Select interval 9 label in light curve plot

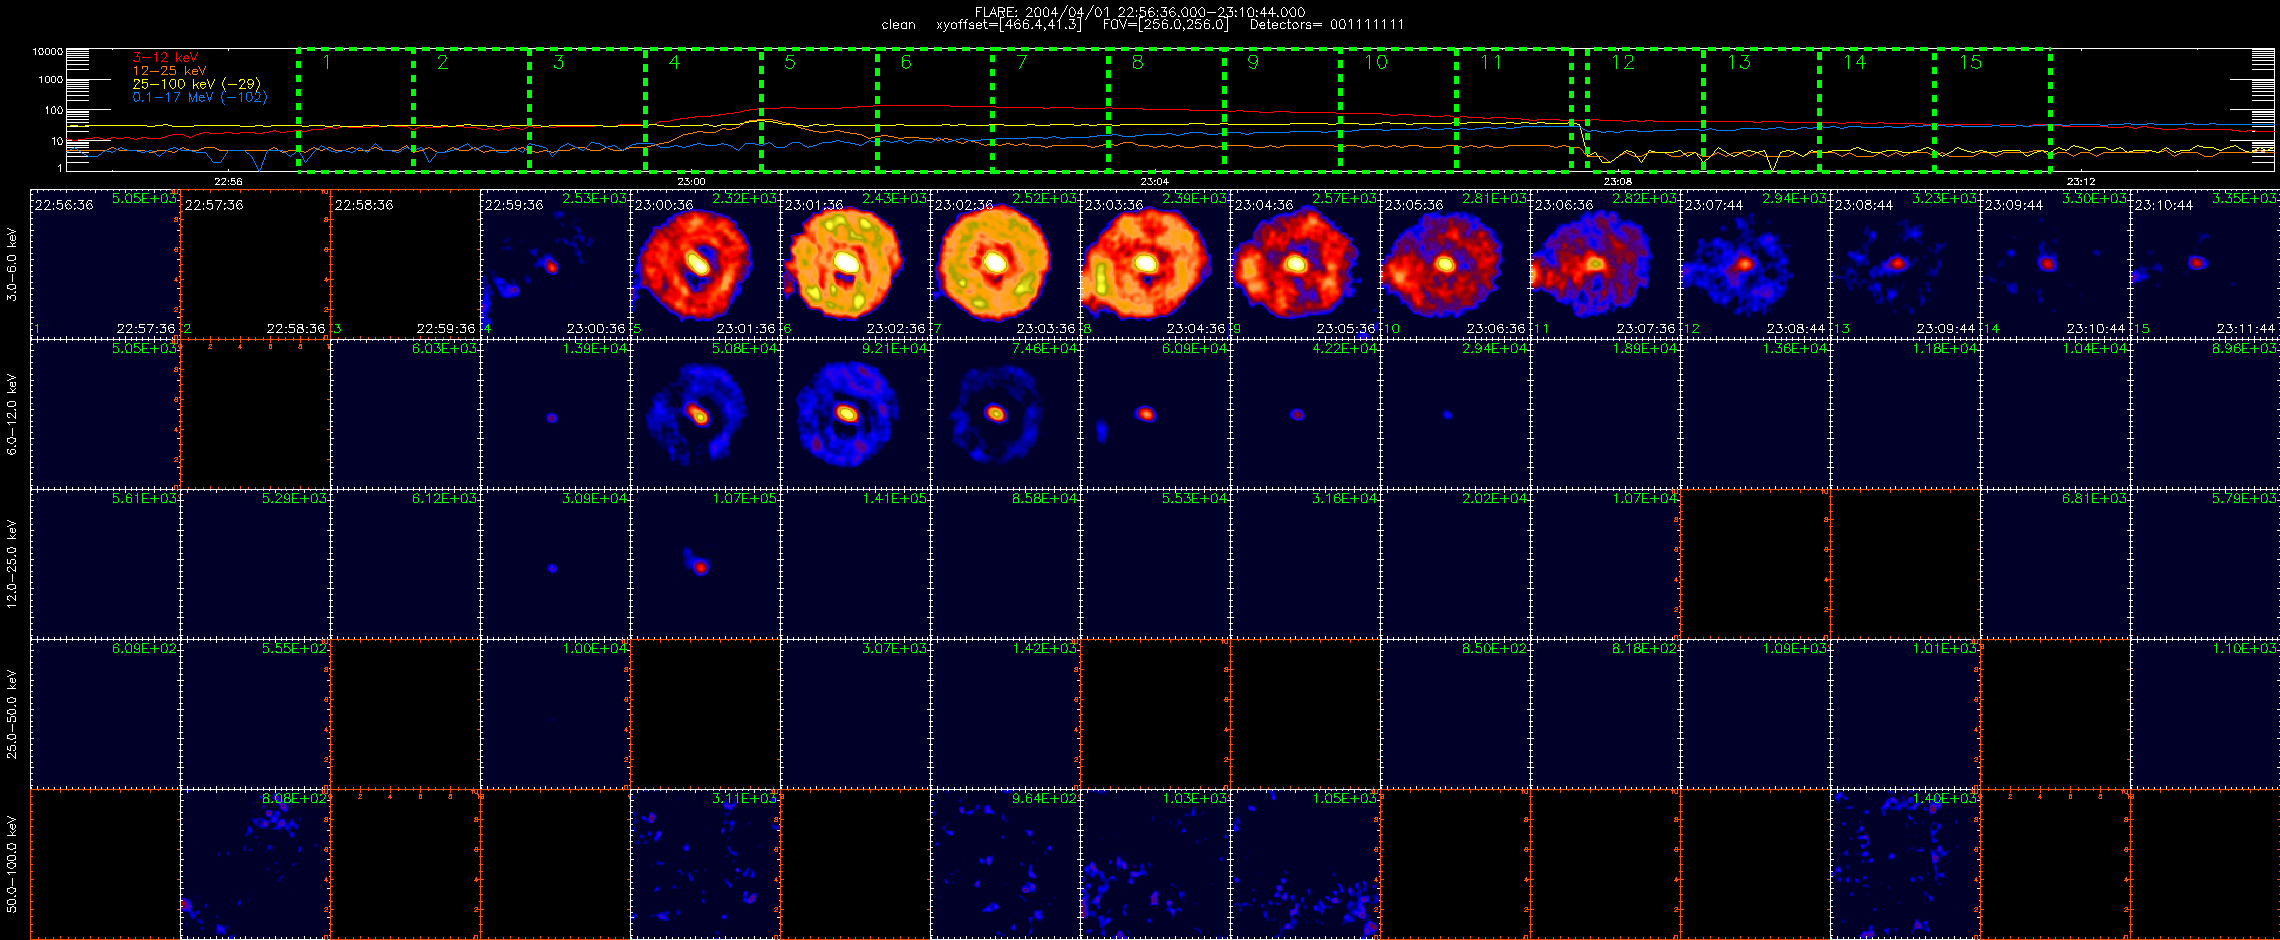point(1253,63)
